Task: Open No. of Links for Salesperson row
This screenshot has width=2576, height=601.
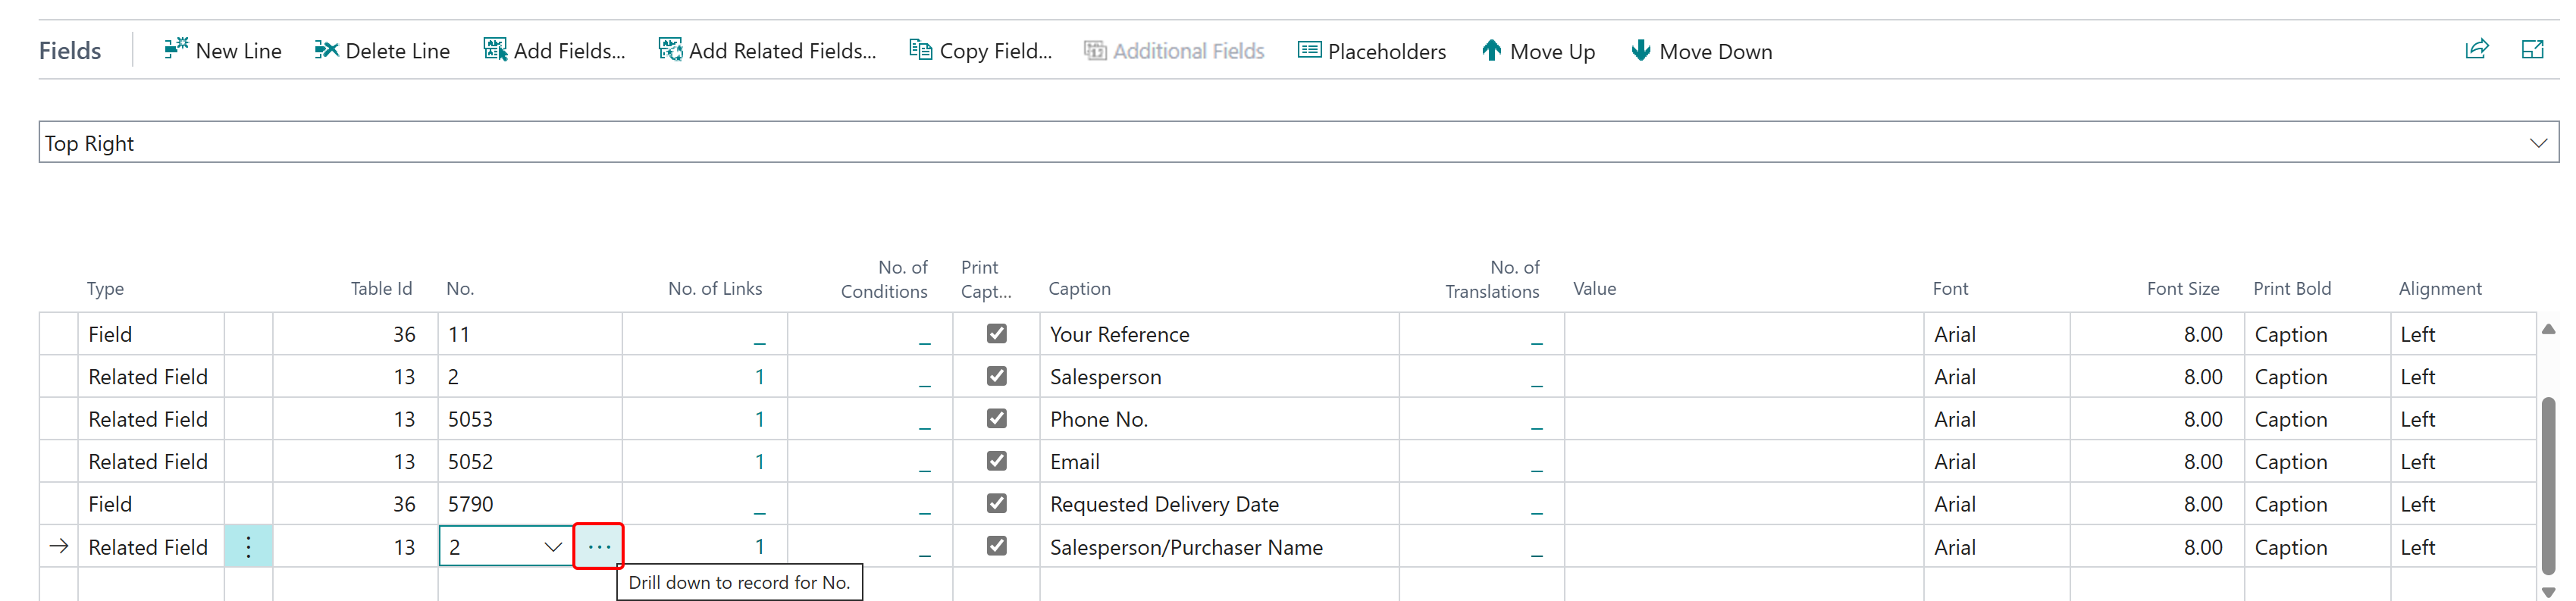Action: point(759,377)
